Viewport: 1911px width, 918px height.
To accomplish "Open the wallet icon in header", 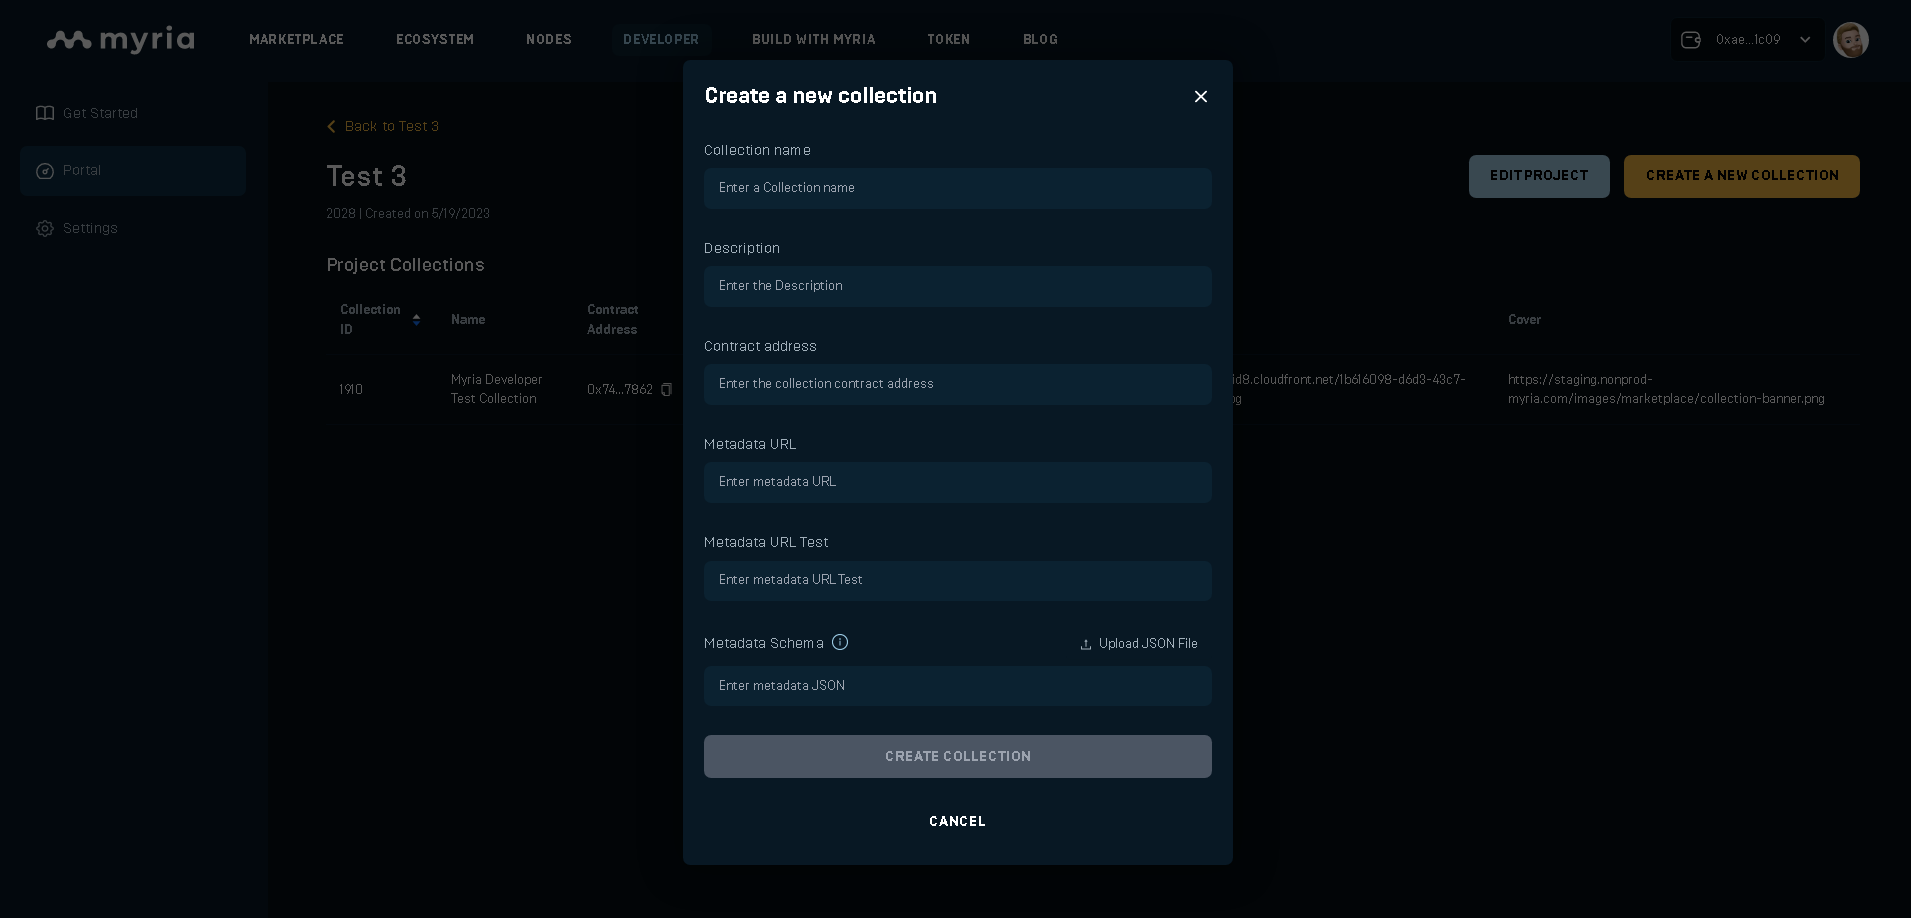I will 1691,40.
